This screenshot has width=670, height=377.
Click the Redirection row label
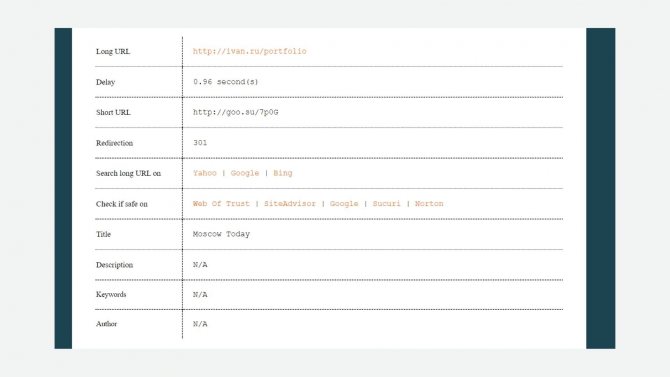[115, 143]
